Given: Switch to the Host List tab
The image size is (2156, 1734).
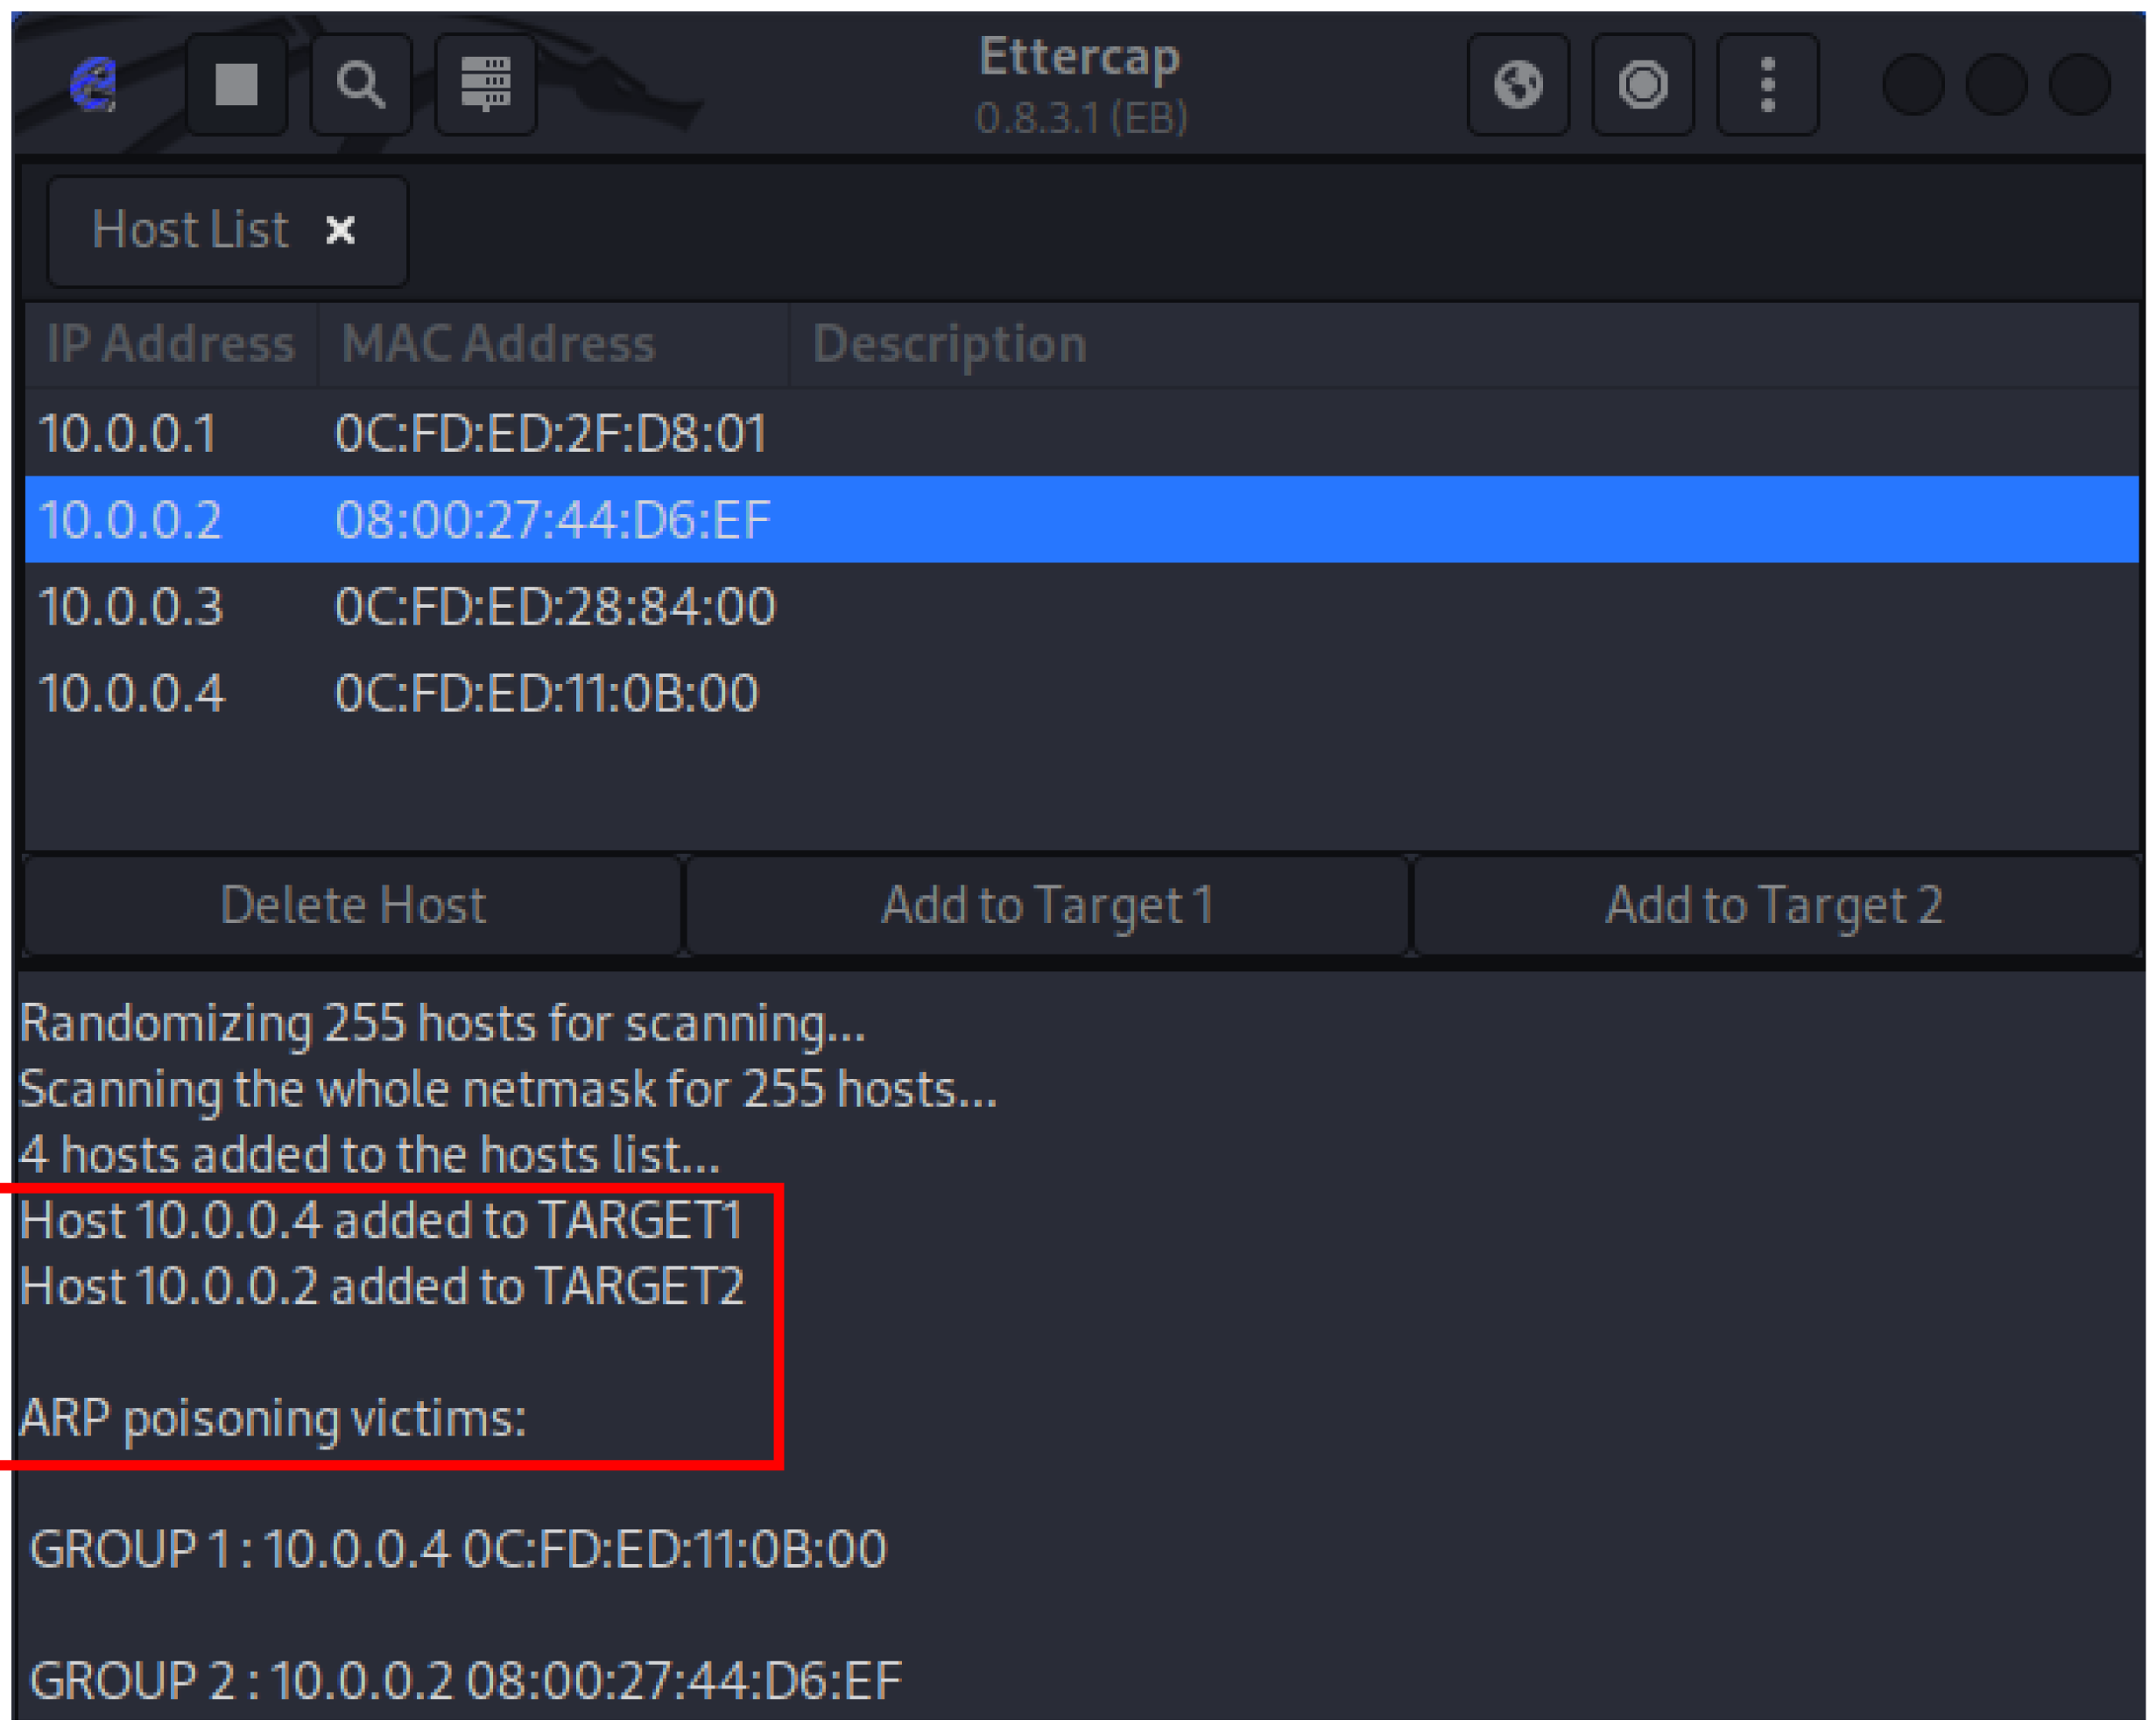Looking at the screenshot, I should (190, 230).
